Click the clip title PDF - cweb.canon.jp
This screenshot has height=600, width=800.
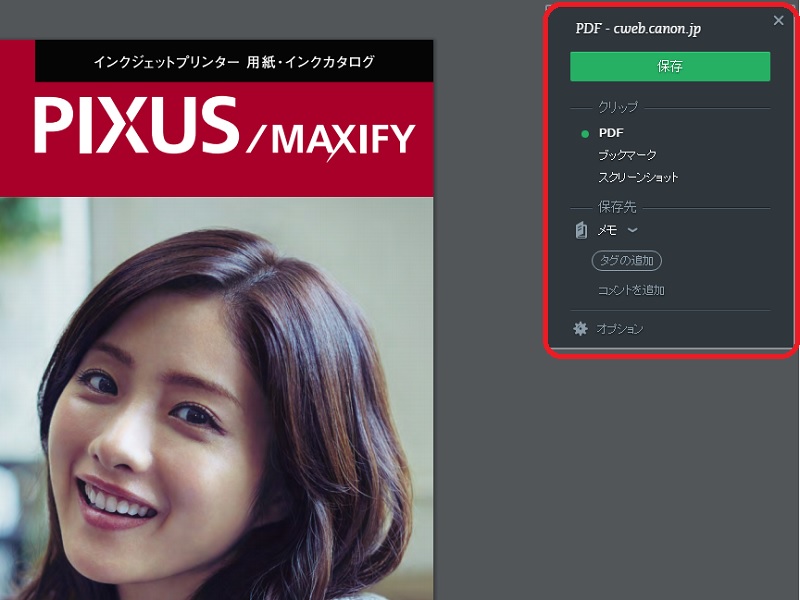[x=638, y=29]
